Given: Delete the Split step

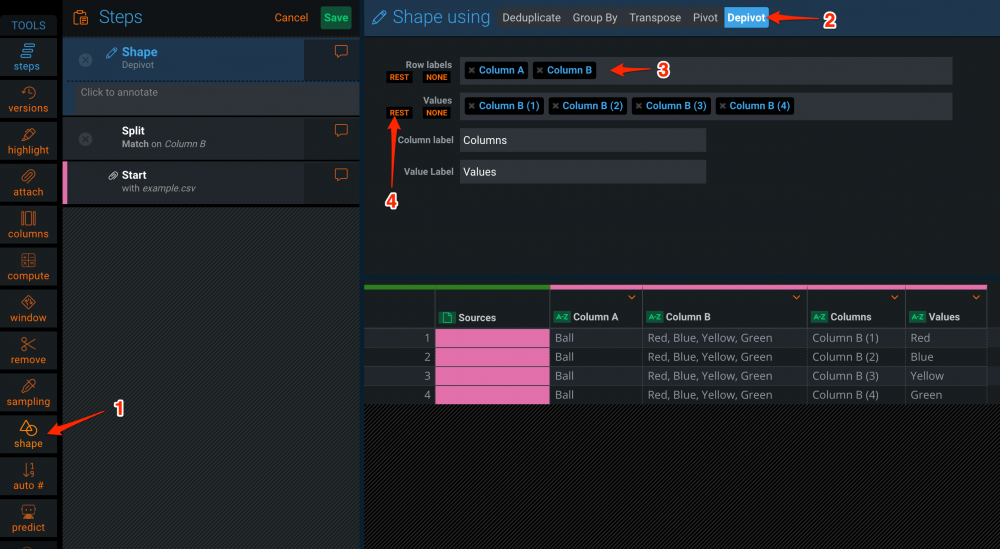Looking at the screenshot, I should pyautogui.click(x=85, y=139).
